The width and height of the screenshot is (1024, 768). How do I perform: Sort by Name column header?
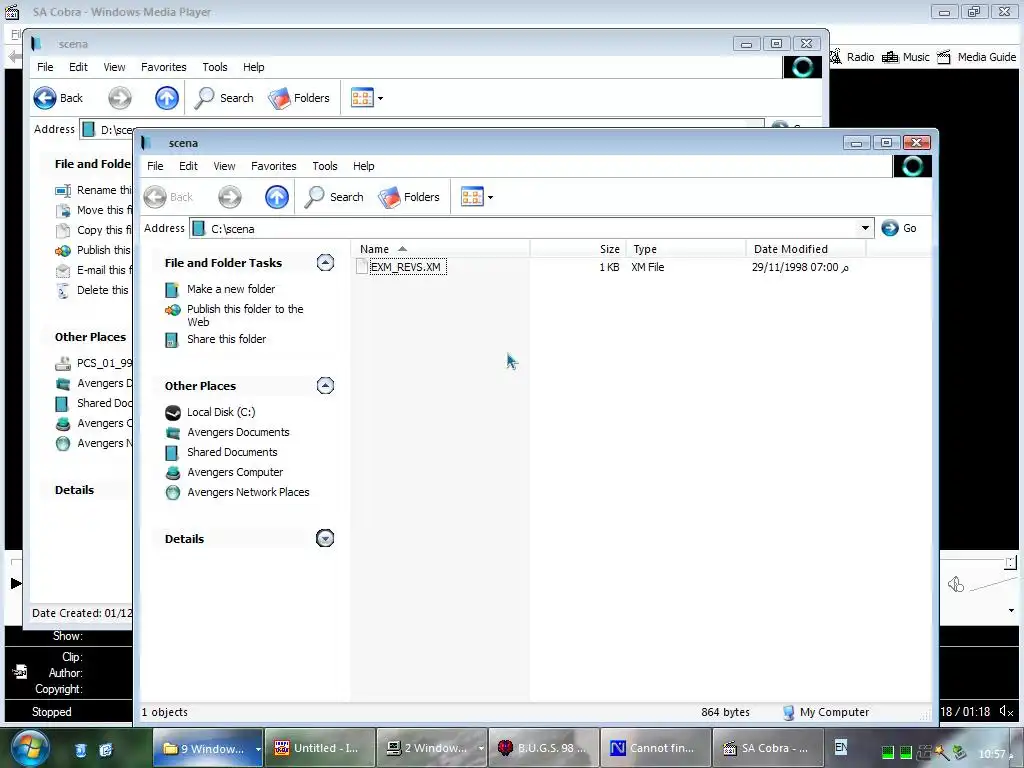click(x=441, y=249)
